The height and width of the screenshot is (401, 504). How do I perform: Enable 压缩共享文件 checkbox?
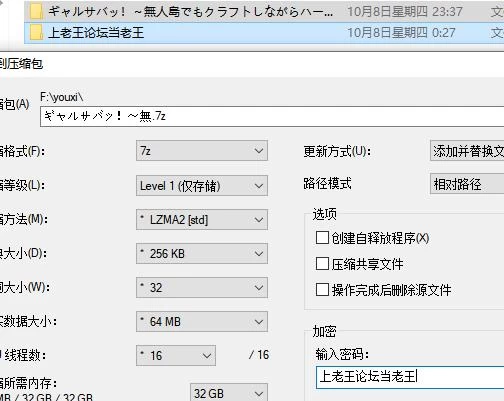322,264
